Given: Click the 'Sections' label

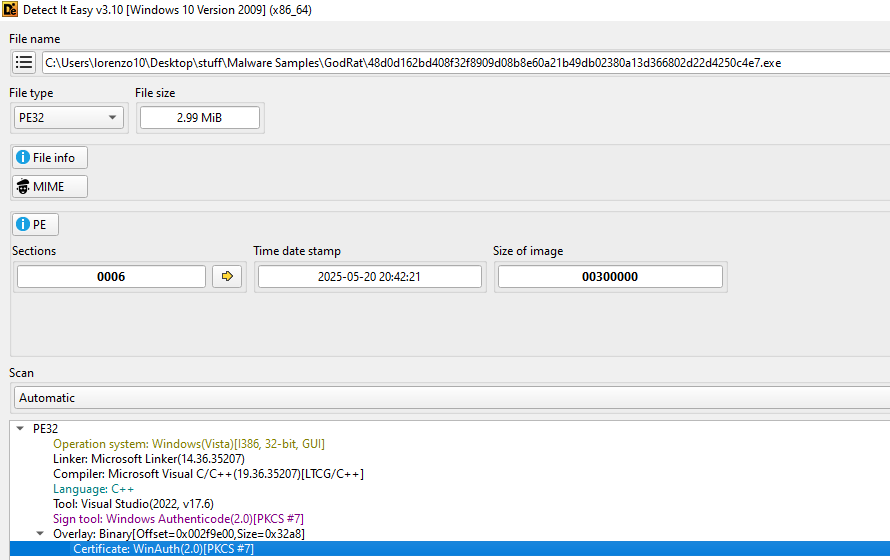Looking at the screenshot, I should [x=34, y=251].
